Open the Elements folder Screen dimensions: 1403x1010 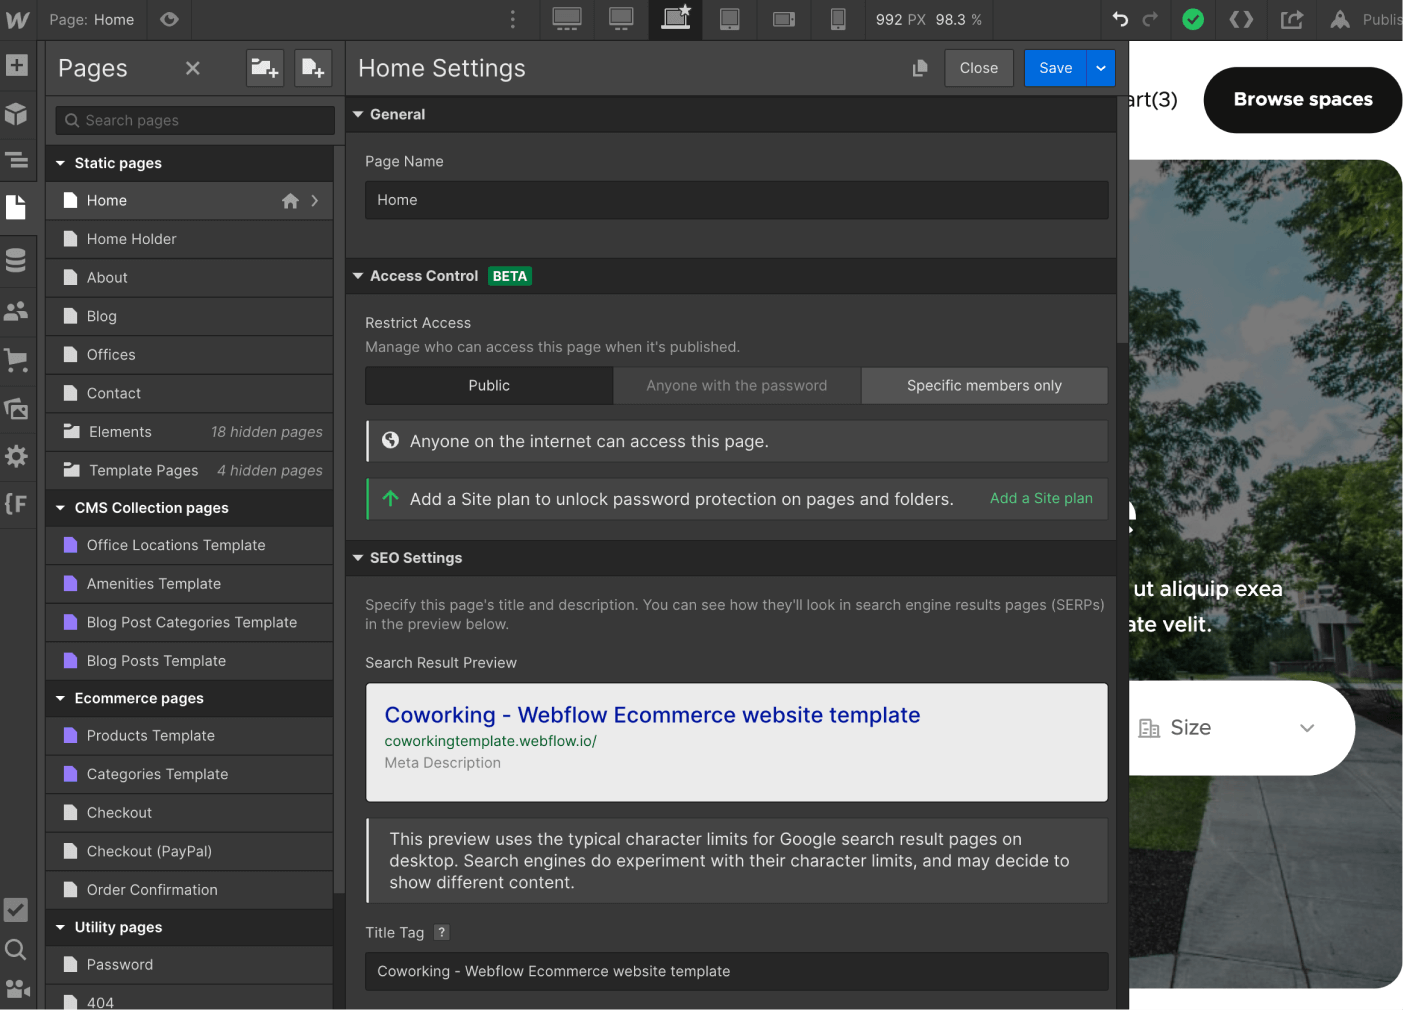[x=189, y=432]
